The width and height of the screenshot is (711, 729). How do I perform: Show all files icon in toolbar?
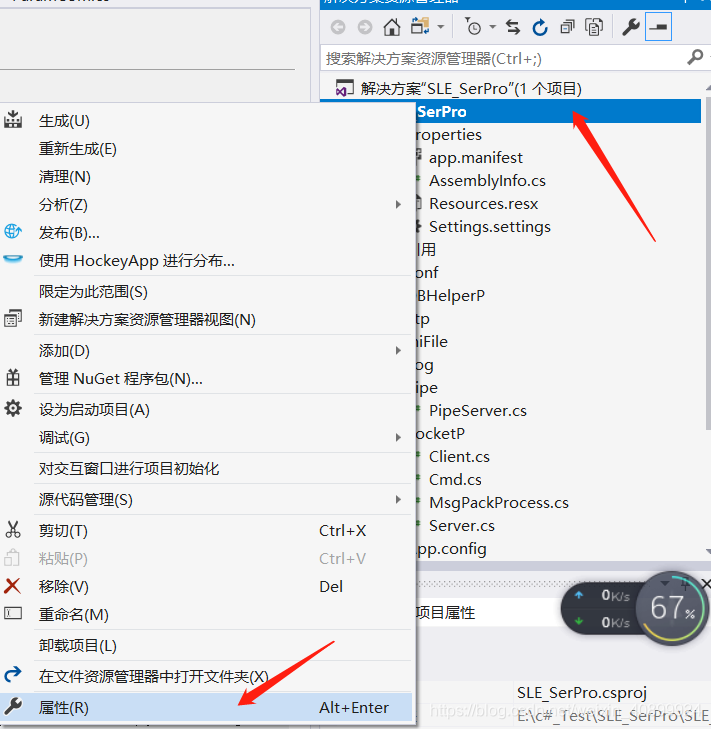[x=594, y=27]
